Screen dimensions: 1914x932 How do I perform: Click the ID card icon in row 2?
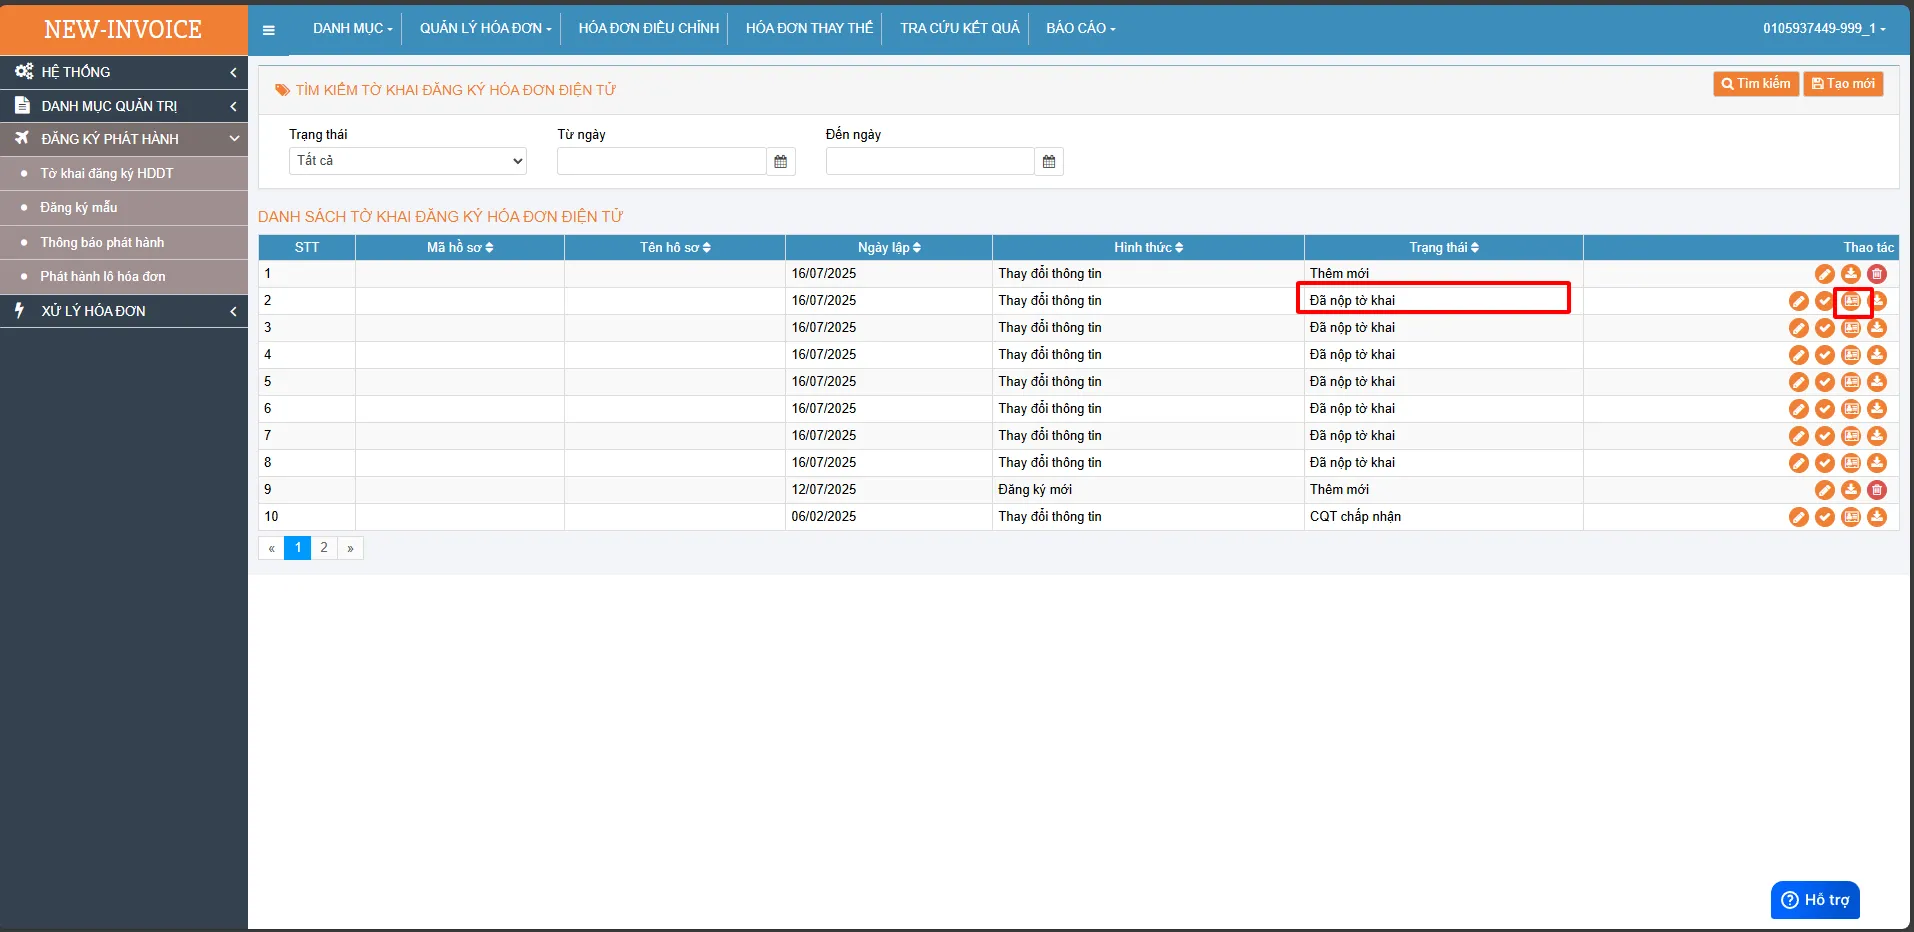coord(1851,301)
